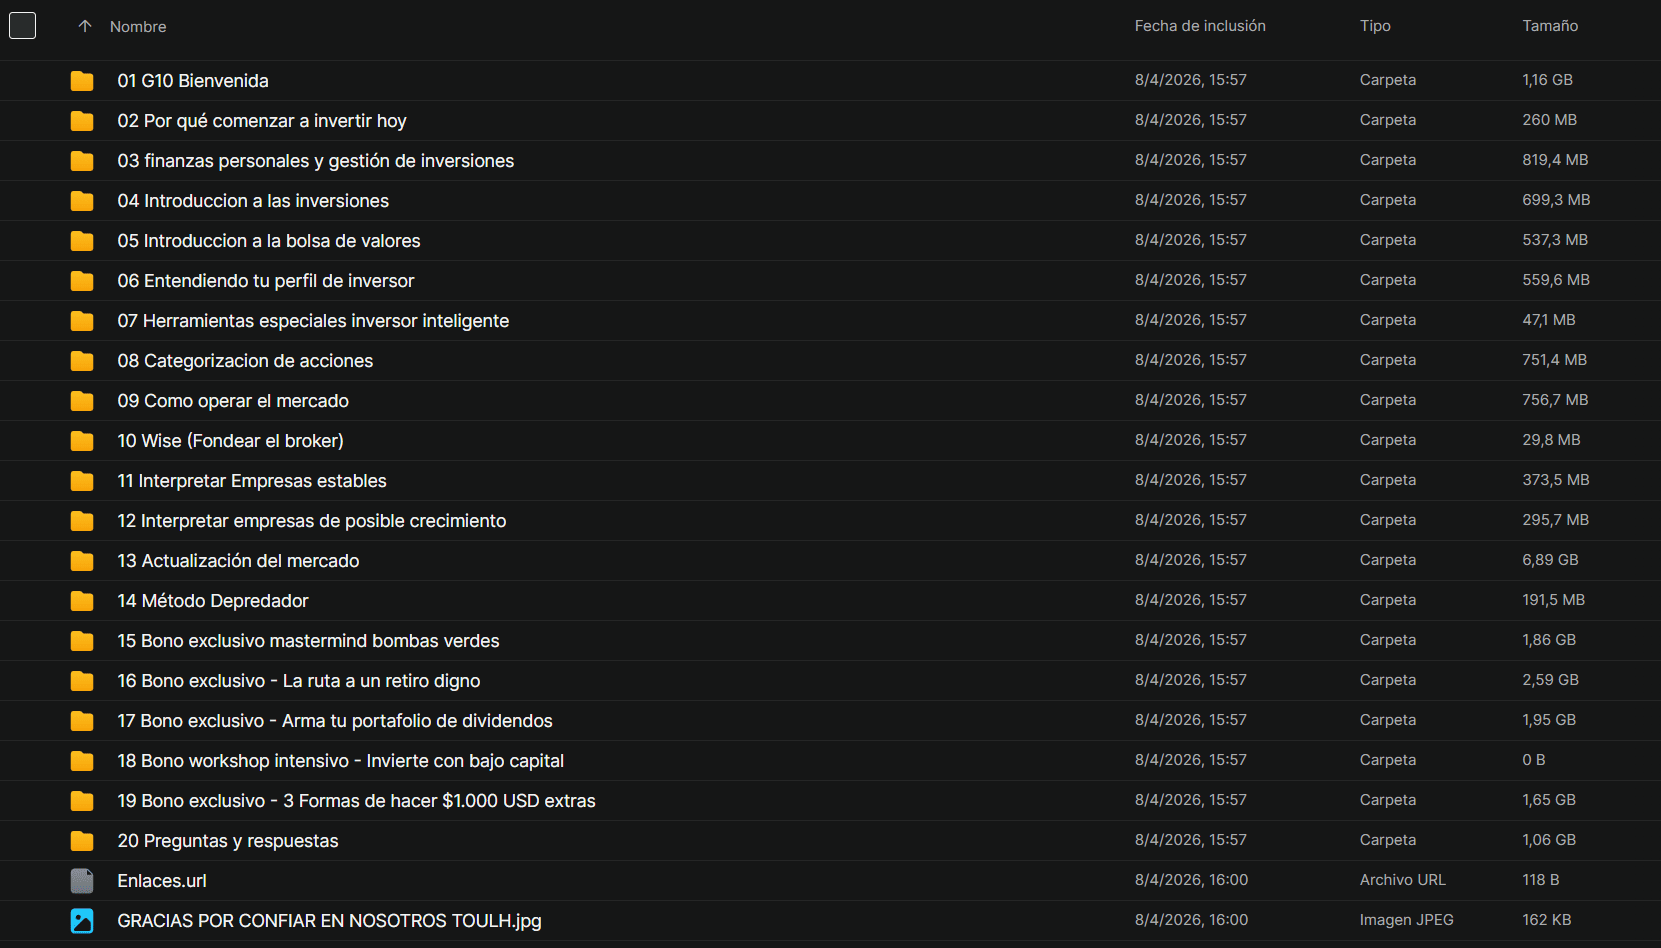
Task: Open GRACIAS POR CONFIAR EN NOSOTROS TOULH.jpg
Action: 329,921
